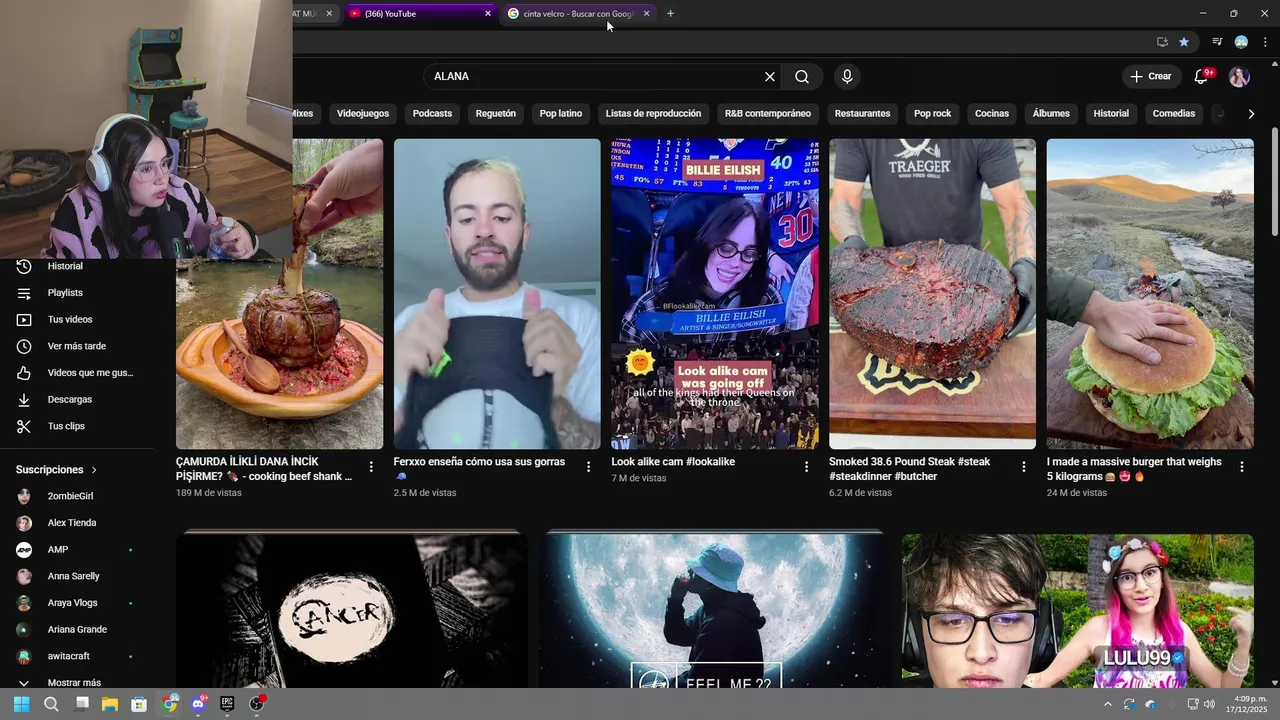Select the Comedias filter chip

click(1174, 113)
